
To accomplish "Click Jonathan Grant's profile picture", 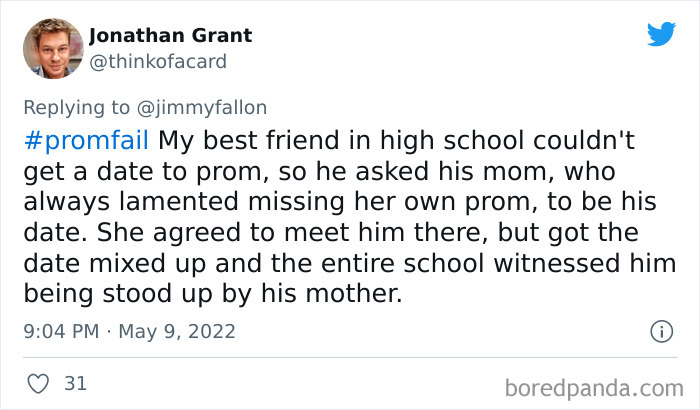I will click(46, 48).
